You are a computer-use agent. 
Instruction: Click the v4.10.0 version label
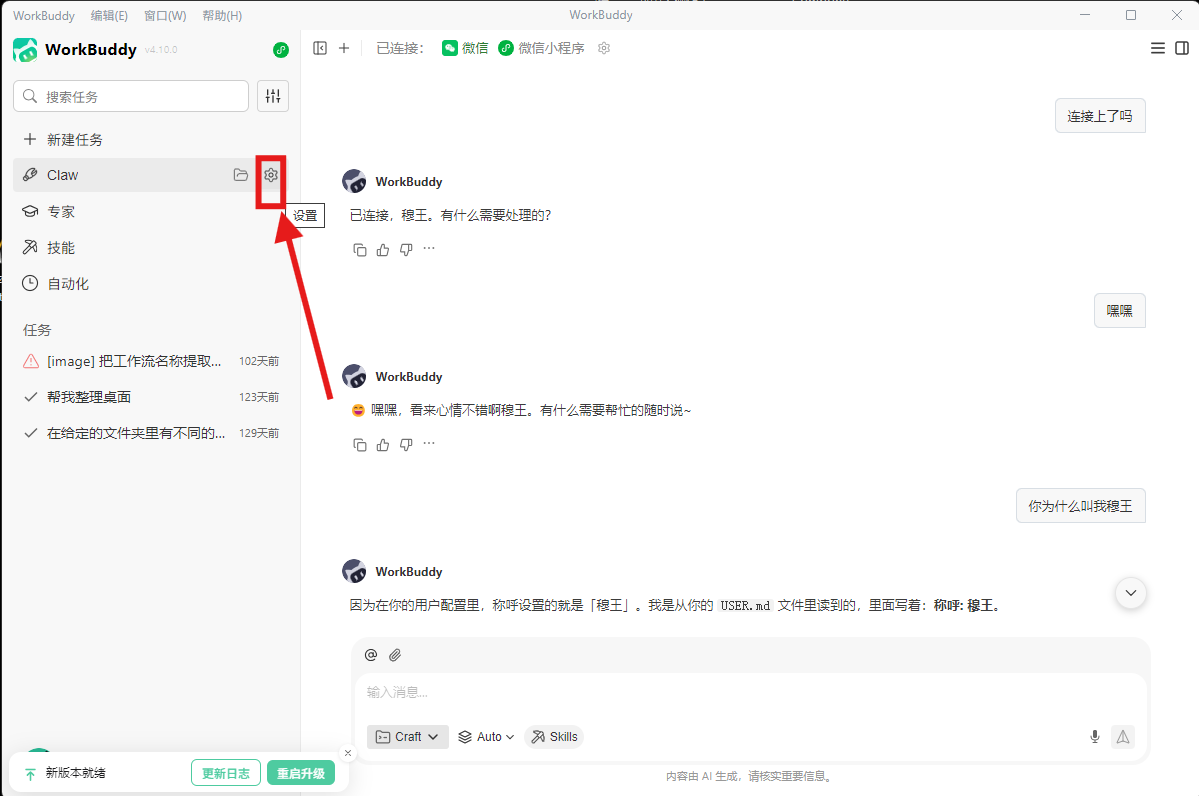(x=161, y=50)
